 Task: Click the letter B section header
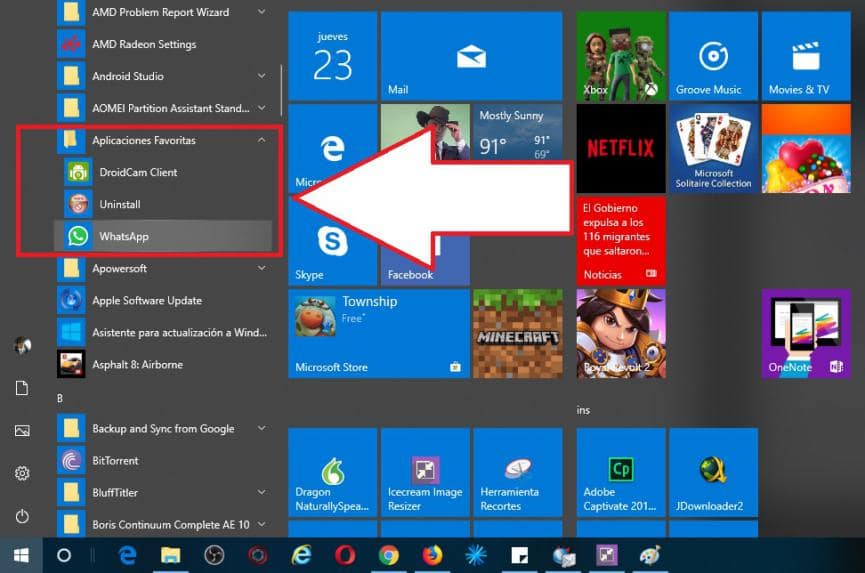[x=60, y=398]
